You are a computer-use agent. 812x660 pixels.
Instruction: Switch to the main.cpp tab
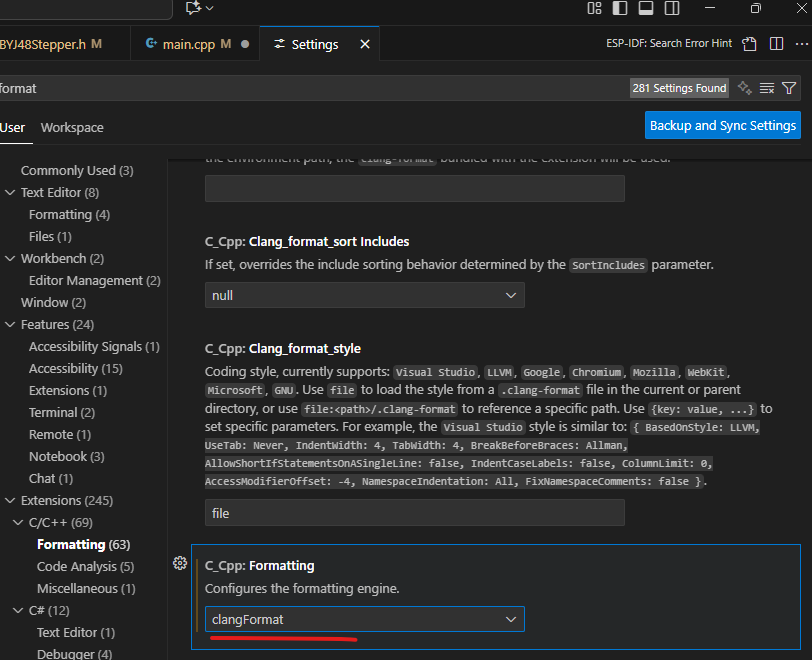pyautogui.click(x=188, y=44)
